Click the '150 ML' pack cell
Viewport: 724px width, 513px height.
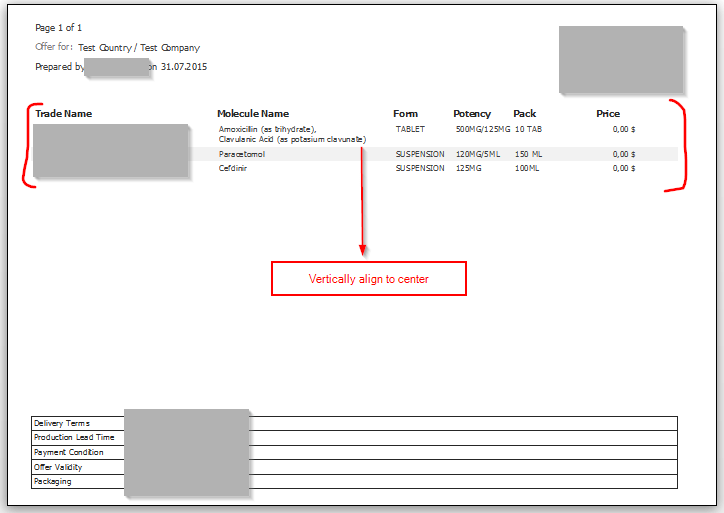(x=528, y=154)
